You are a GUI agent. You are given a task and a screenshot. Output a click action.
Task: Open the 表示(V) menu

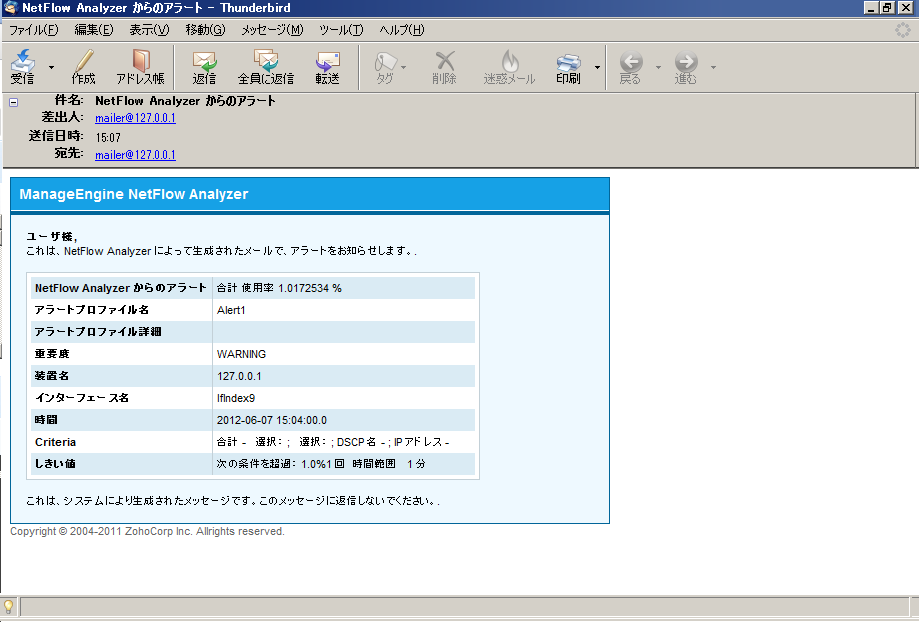click(x=149, y=30)
